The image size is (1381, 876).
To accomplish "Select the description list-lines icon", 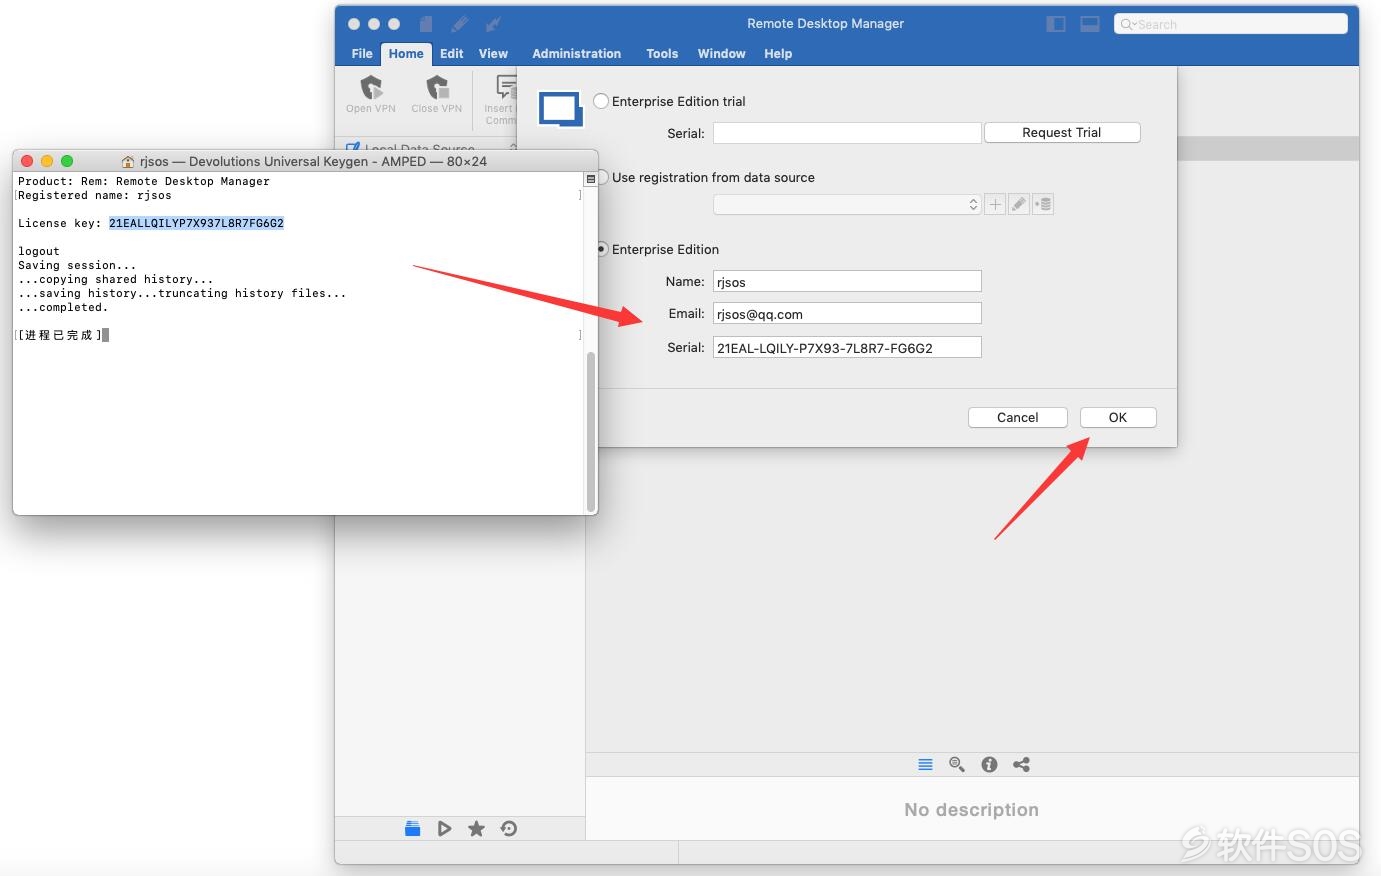I will tap(925, 764).
